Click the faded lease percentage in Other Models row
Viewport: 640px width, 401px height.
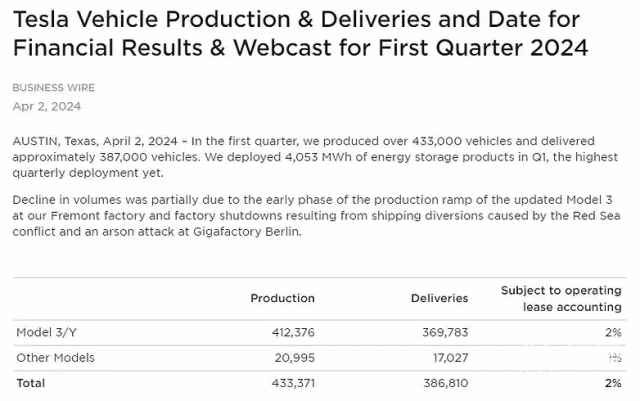pos(614,357)
